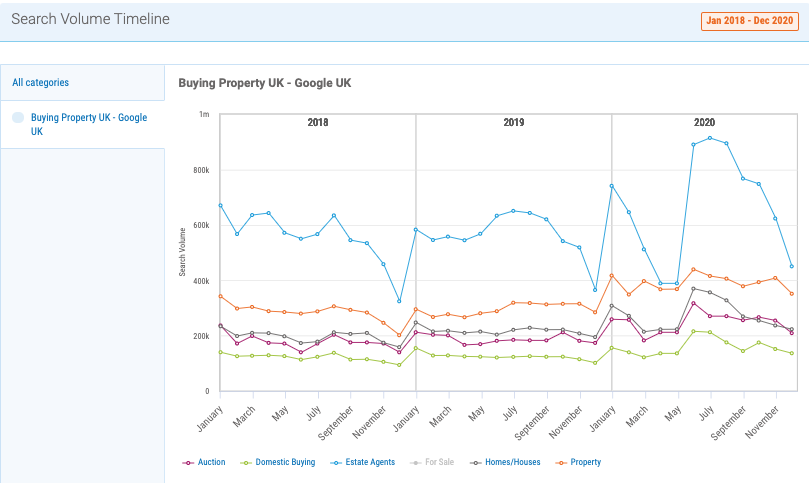Select All categories in the sidebar
This screenshot has height=483, width=809.
coord(40,83)
